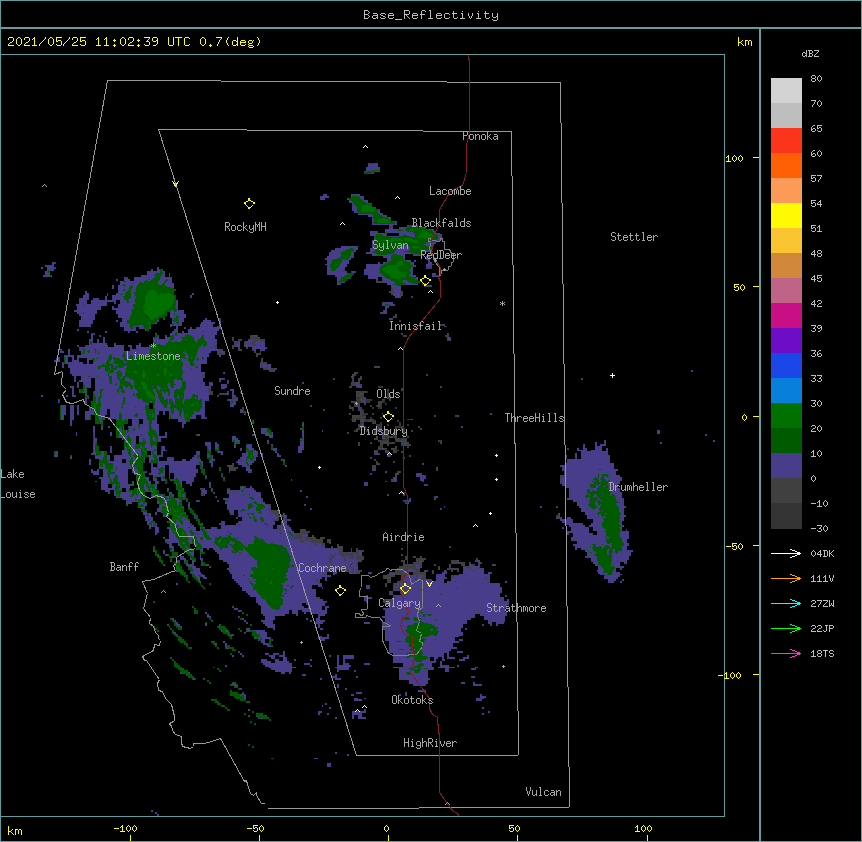862x842 pixels.
Task: Select the bright green 30 dBZ color swatch
Action: click(x=786, y=416)
